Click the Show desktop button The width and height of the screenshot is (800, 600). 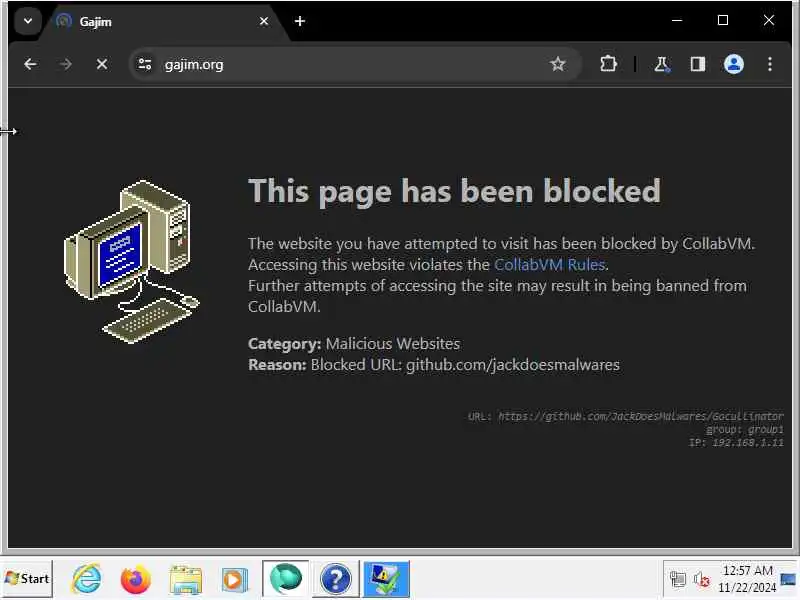788,579
